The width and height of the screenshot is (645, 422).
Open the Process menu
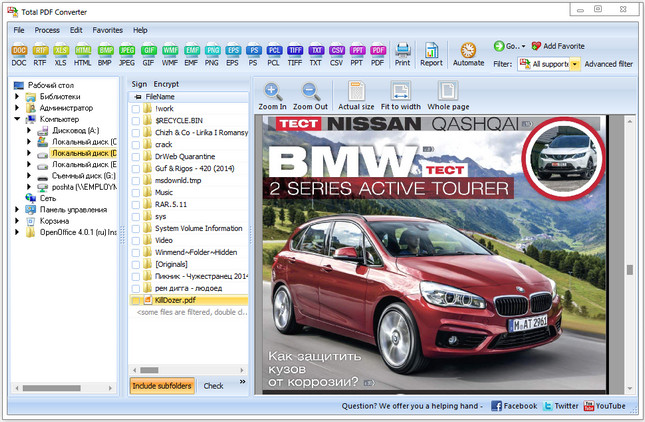(x=47, y=30)
